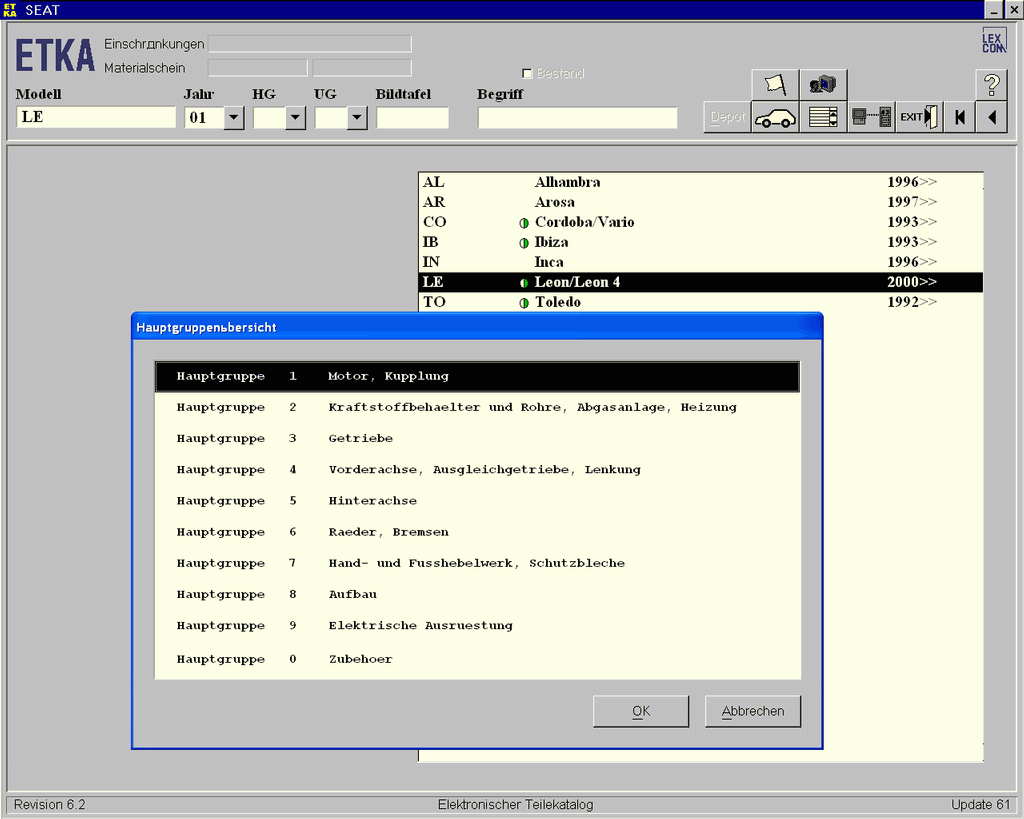1024x819 pixels.
Task: Select the LE Leon/Leon 4 model row
Action: pyautogui.click(x=700, y=282)
